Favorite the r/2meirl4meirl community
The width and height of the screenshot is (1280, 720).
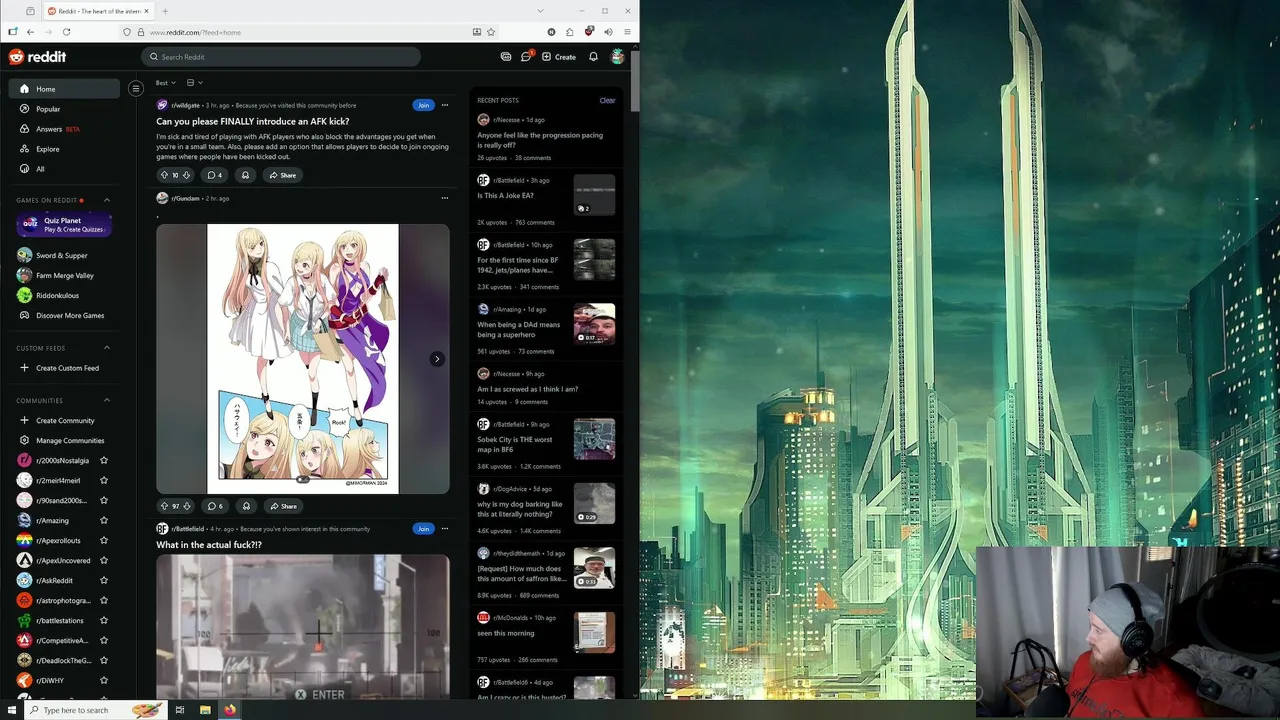(x=104, y=481)
